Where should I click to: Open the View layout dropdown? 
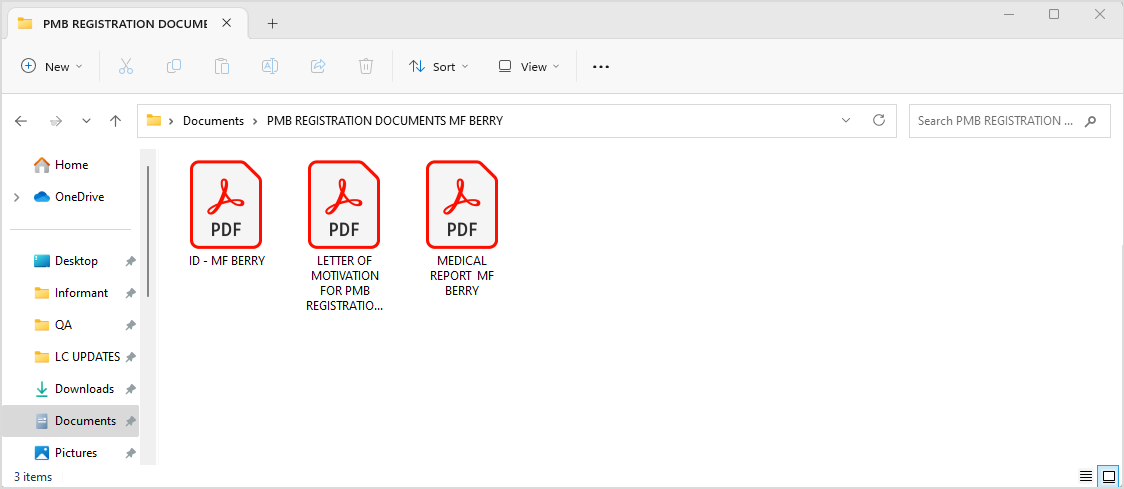(529, 67)
